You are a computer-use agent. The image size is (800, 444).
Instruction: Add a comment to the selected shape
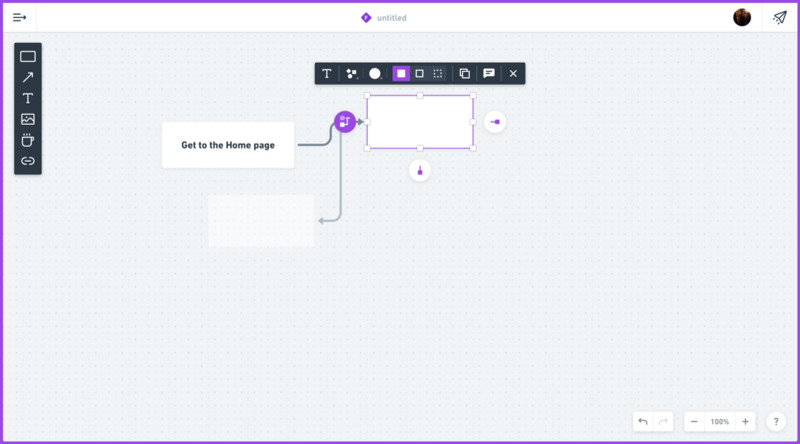489,73
